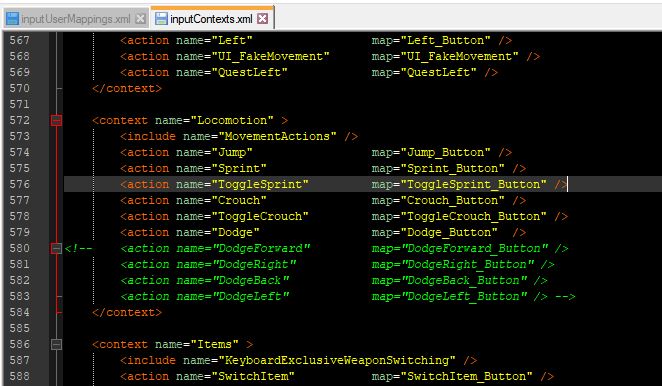Click the "Items" context name
Image resolution: width=662 pixels, height=386 pixels.
214,344
